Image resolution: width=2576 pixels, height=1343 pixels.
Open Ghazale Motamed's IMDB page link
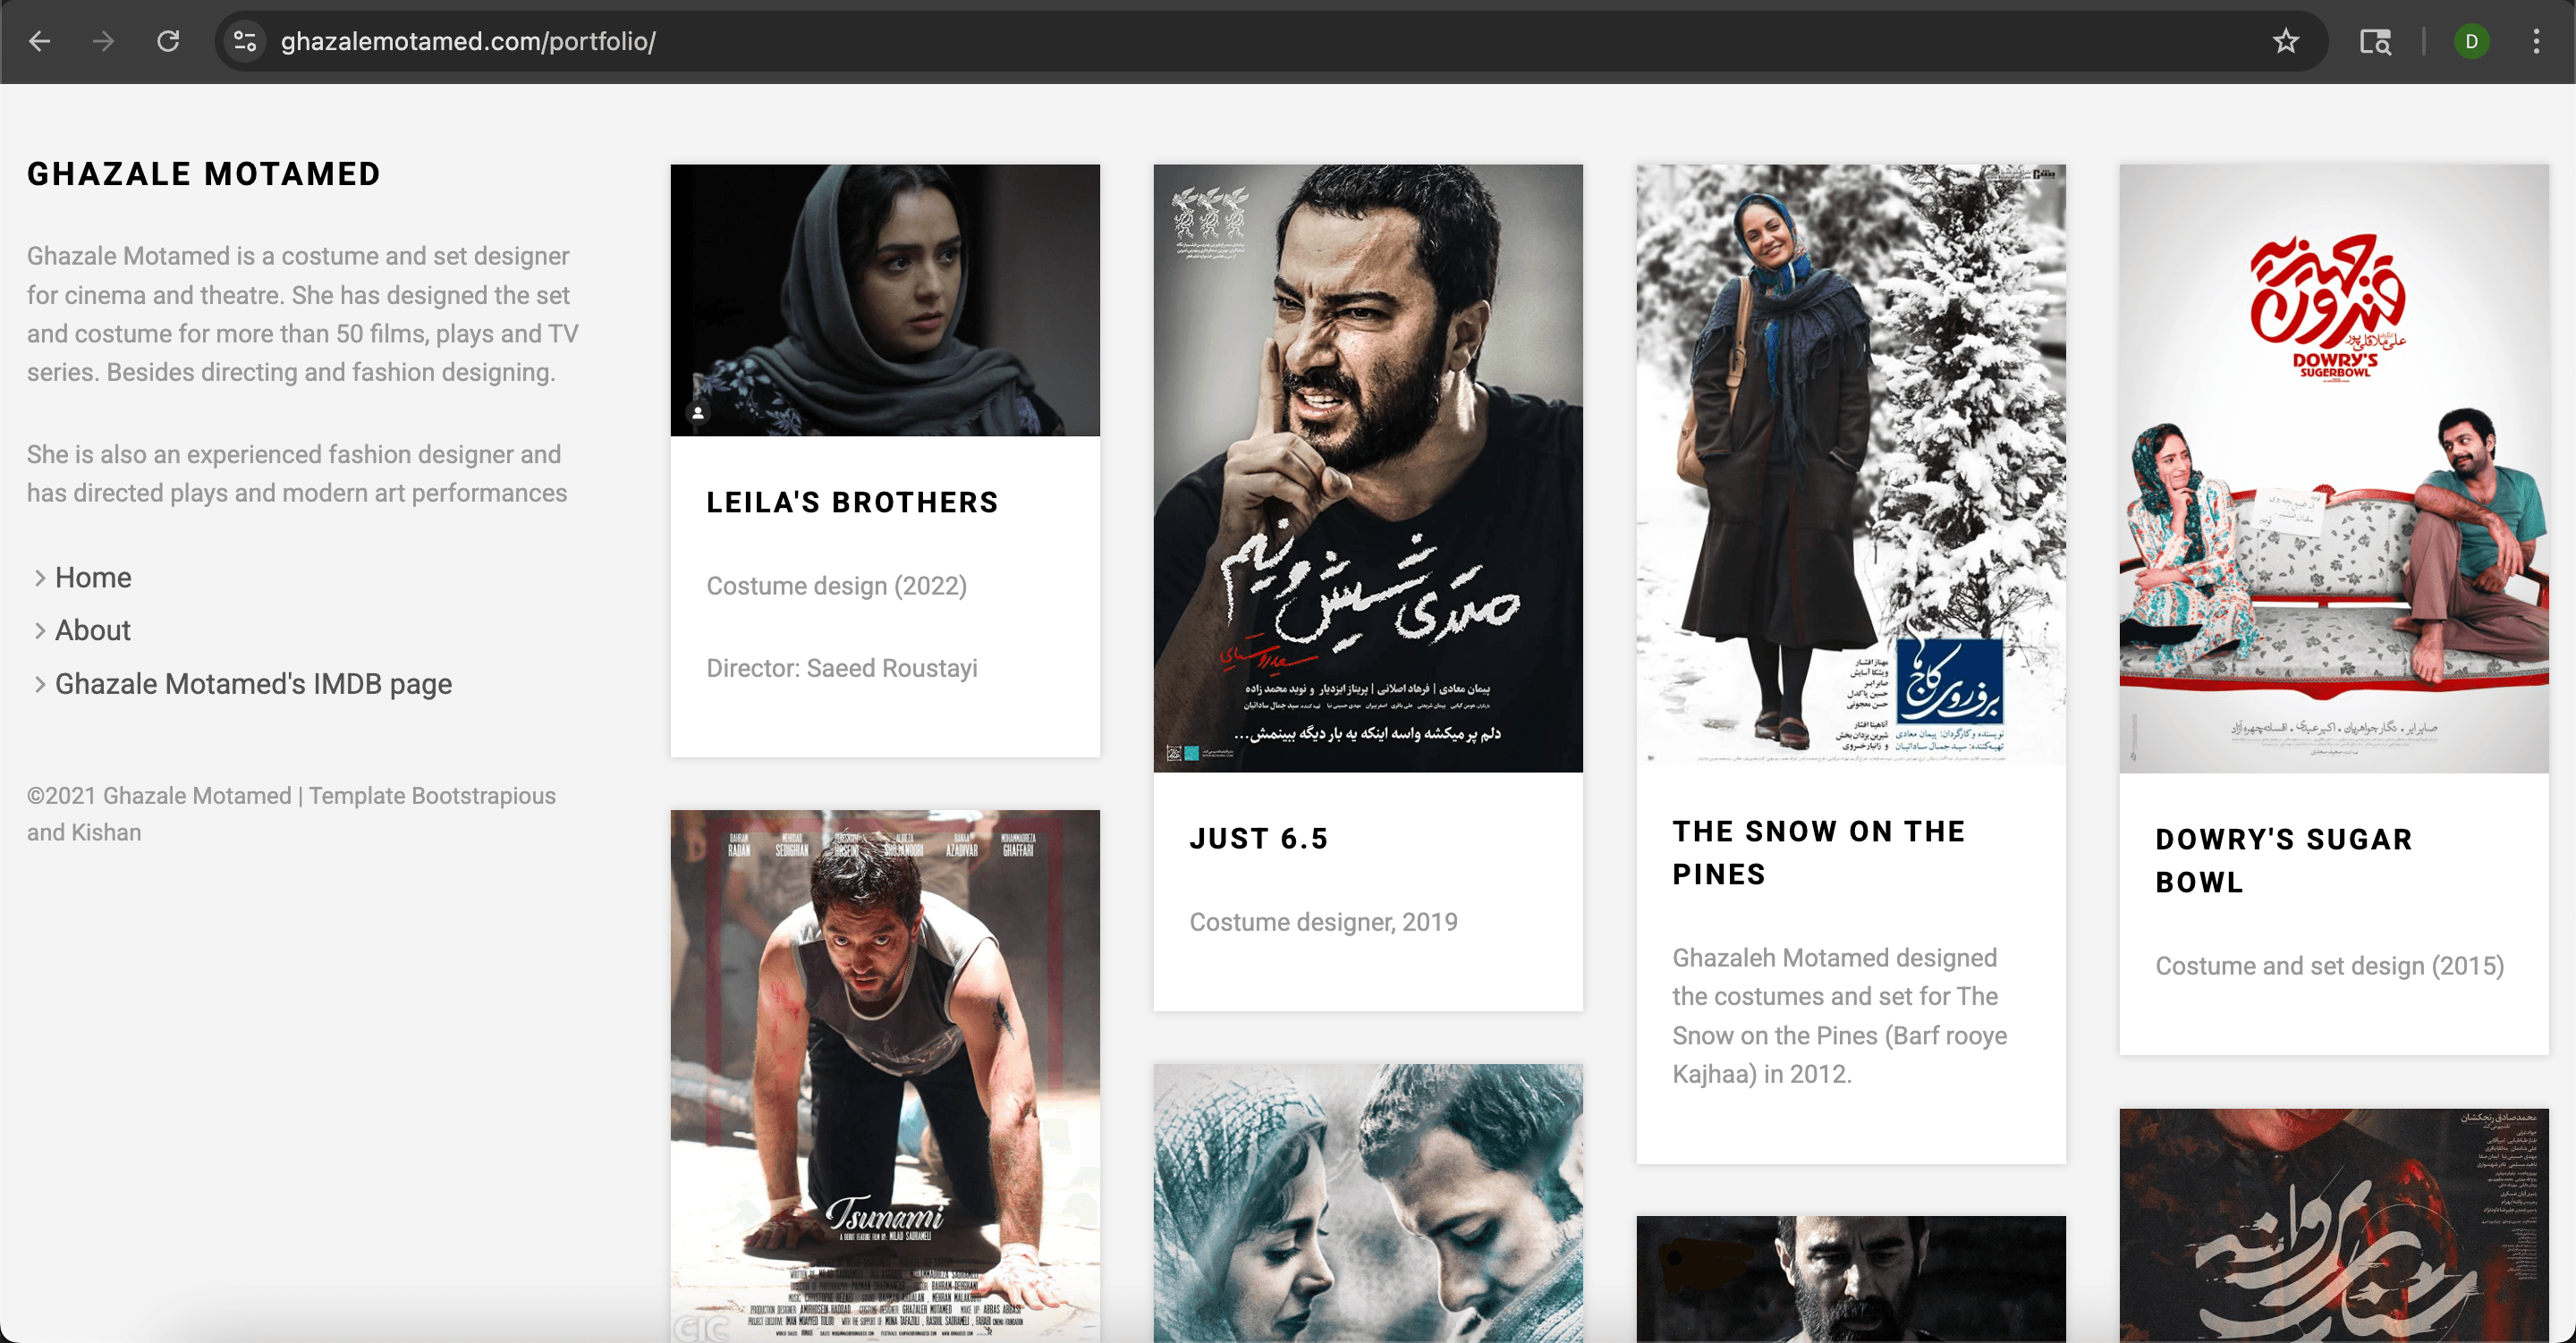[x=253, y=684]
